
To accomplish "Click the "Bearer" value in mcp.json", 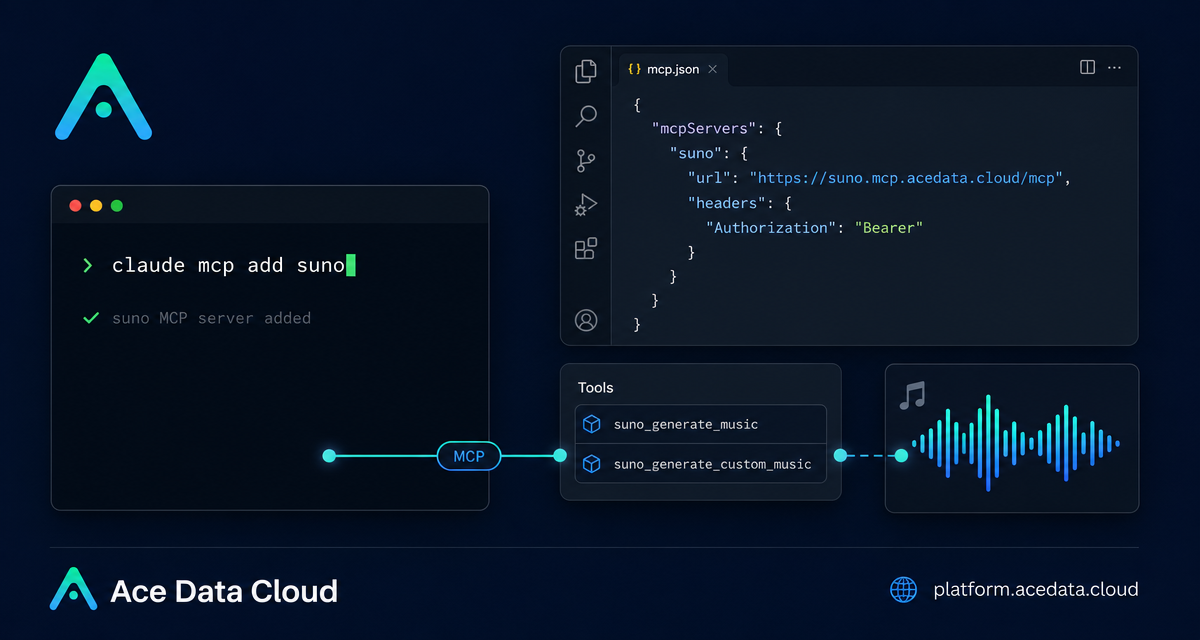I will point(889,227).
